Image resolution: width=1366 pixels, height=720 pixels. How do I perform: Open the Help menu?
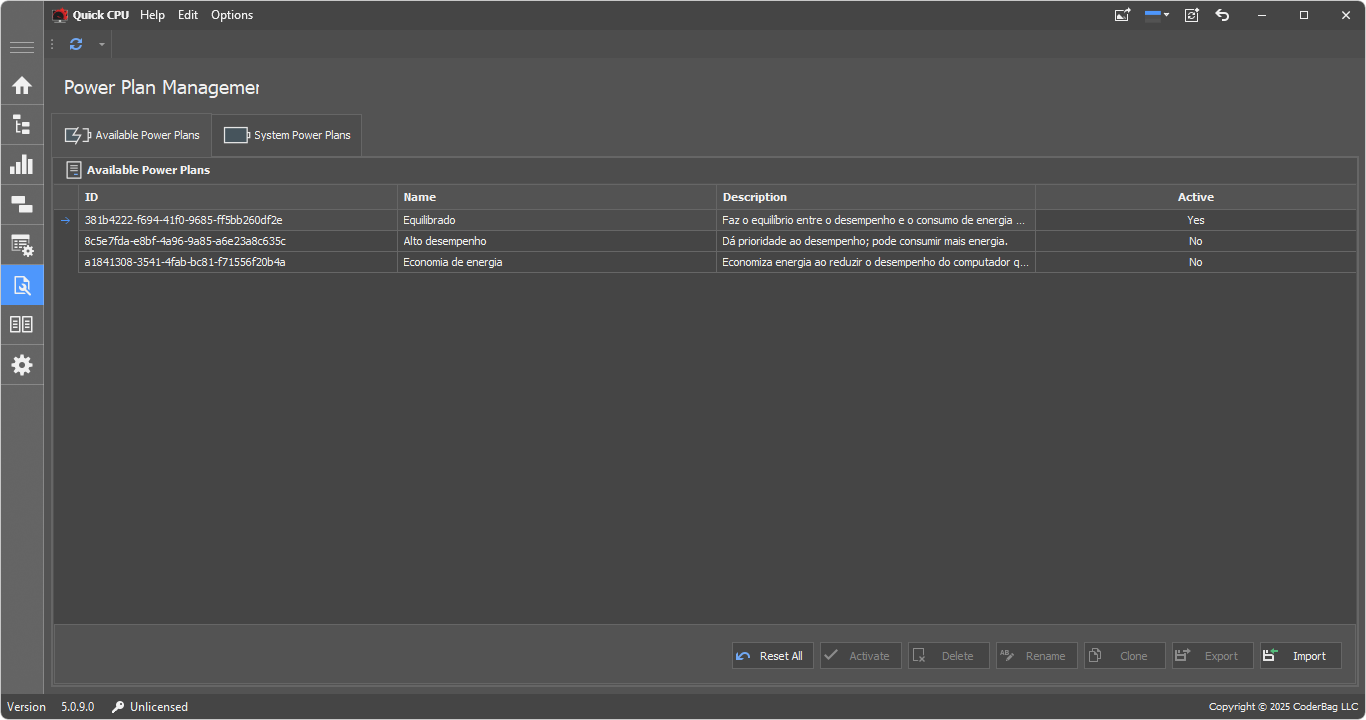pyautogui.click(x=152, y=15)
